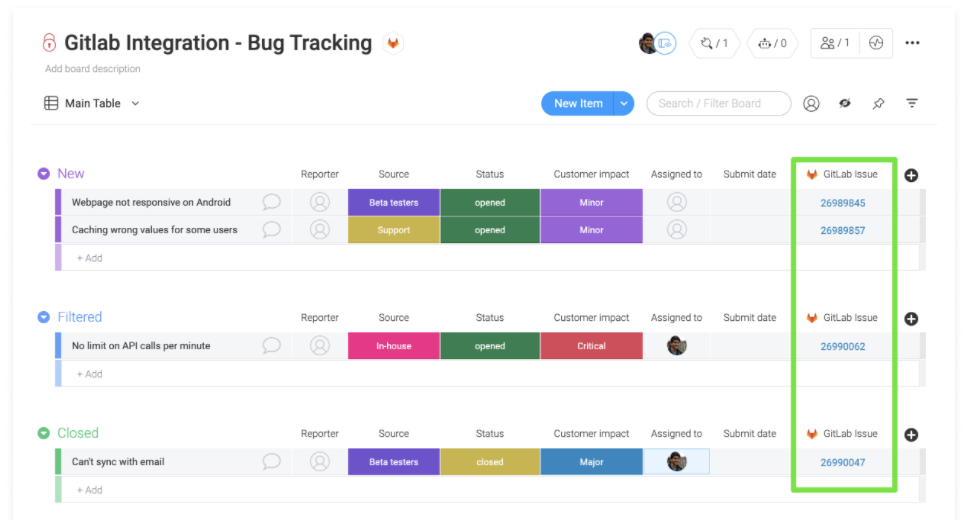Open GitLab issue 26989845

pyautogui.click(x=842, y=203)
